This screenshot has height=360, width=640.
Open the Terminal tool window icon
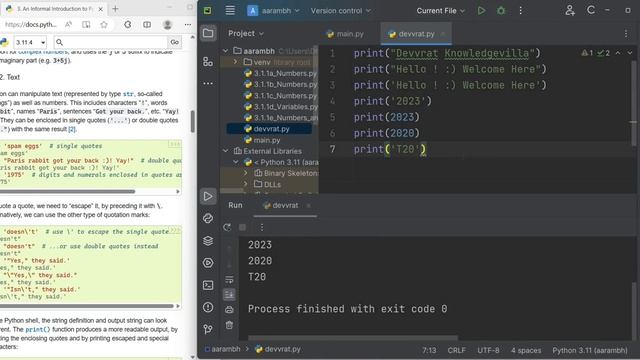(x=208, y=285)
